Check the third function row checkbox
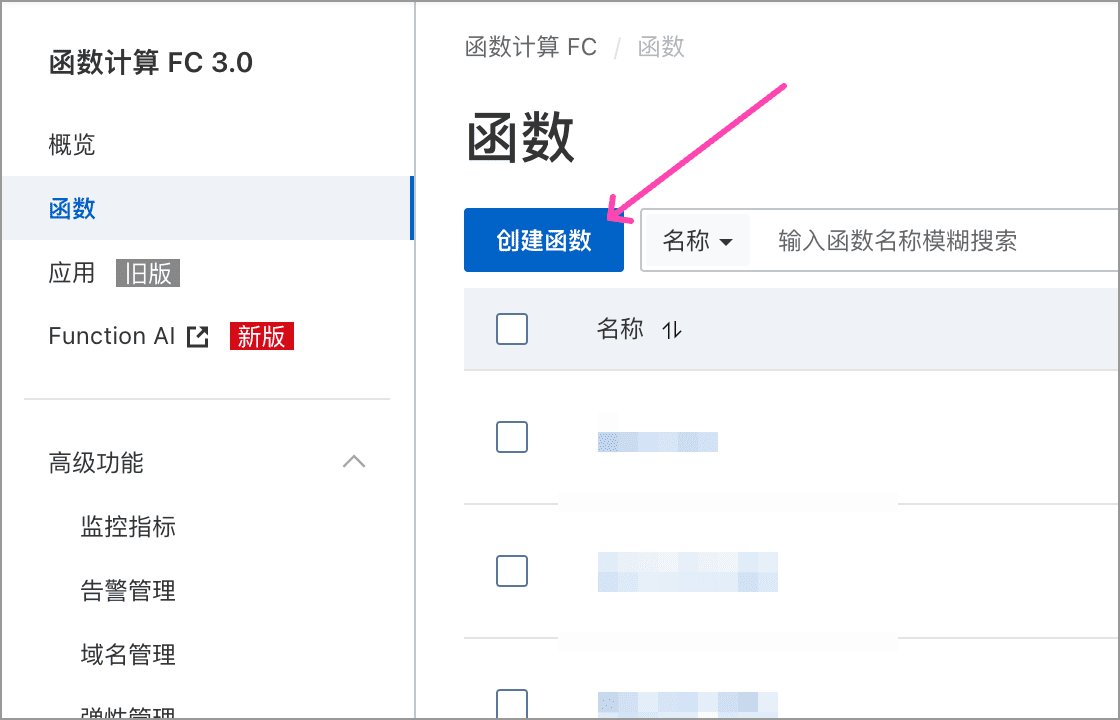 (x=512, y=704)
